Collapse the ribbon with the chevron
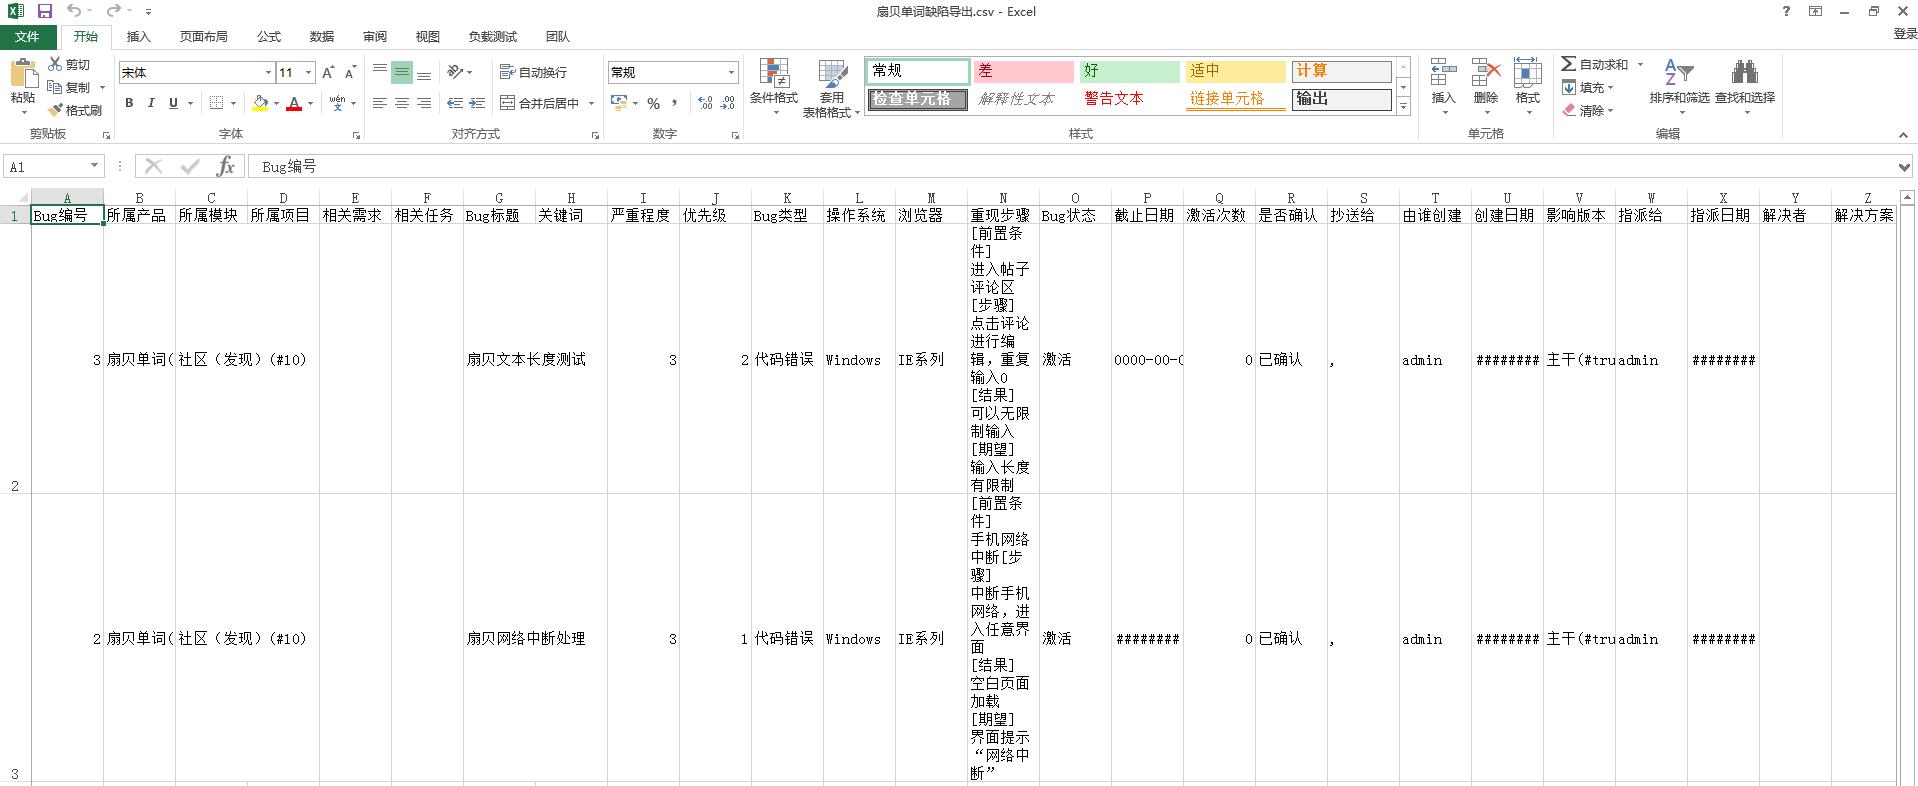The width and height of the screenshot is (1918, 786). 1903,135
